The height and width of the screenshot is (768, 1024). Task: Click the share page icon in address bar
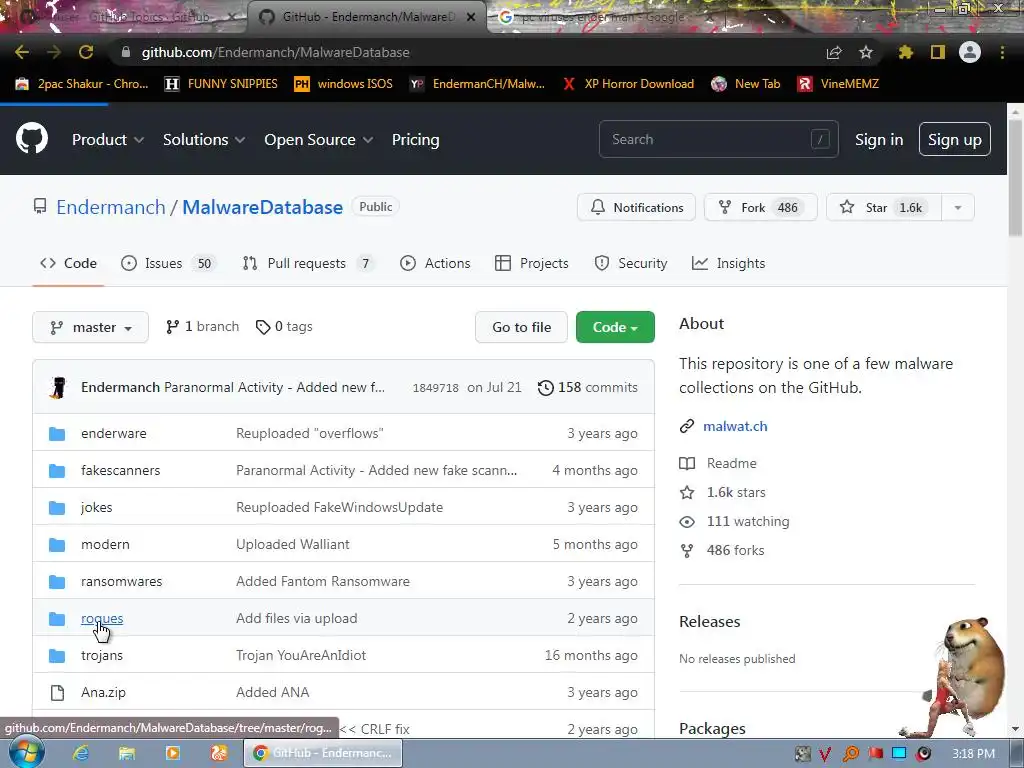[834, 52]
